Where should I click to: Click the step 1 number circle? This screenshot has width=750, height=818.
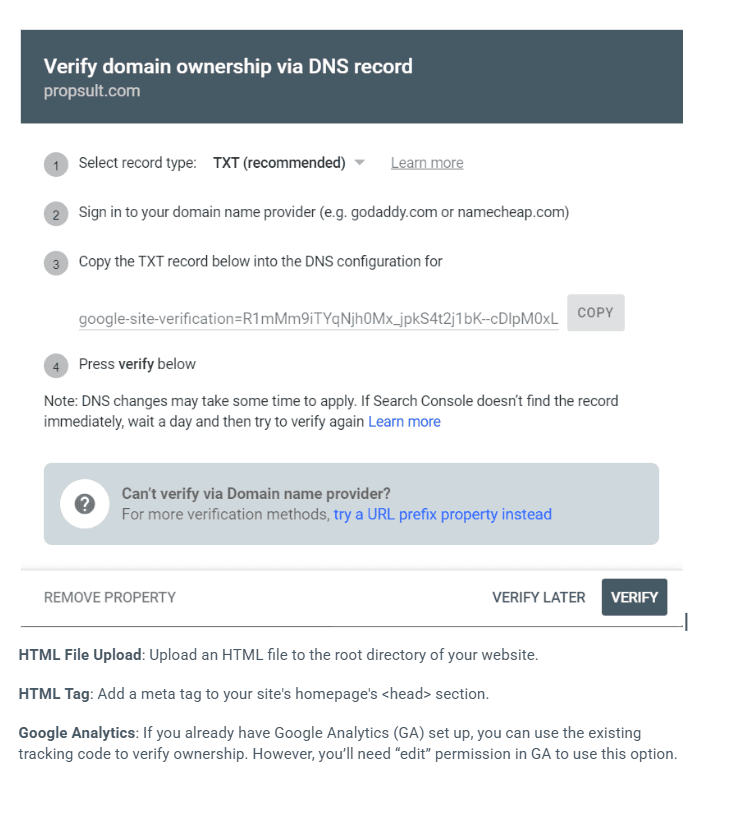[56, 165]
